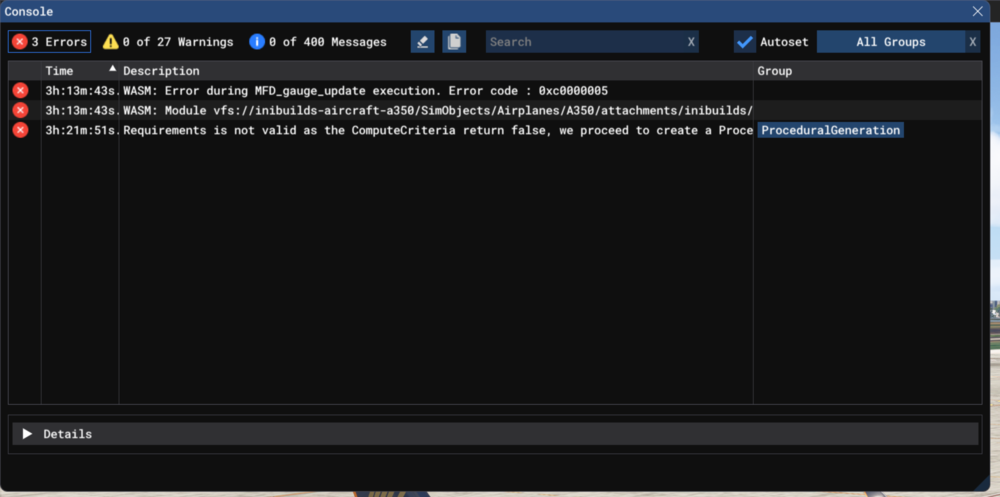Screen dimensions: 1000x497
Task: Toggle the Warnings filter
Action: click(167, 42)
